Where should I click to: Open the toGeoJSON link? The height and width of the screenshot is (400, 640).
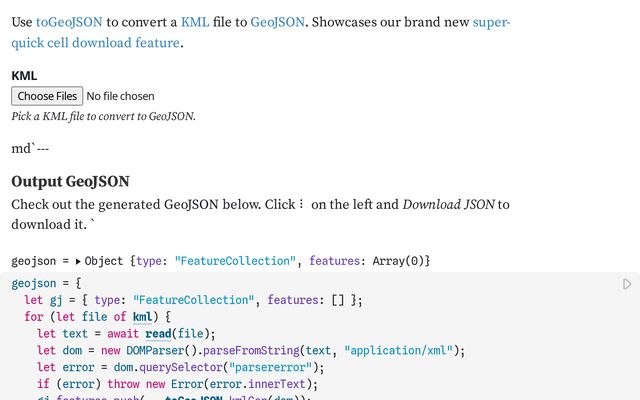click(x=69, y=22)
